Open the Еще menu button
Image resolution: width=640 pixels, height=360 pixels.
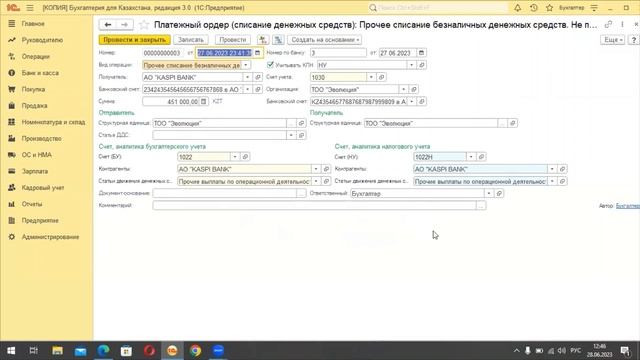click(612, 40)
